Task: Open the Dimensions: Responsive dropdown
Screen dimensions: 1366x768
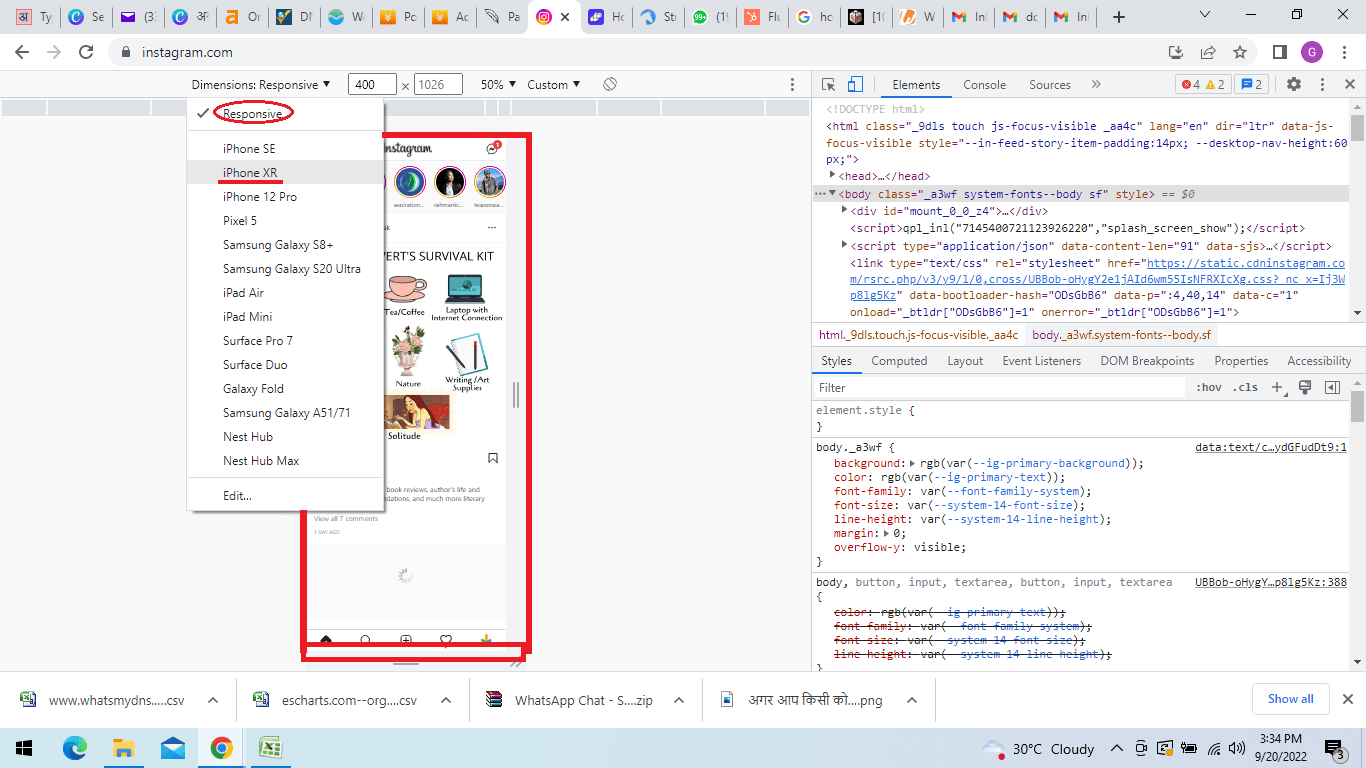Action: [261, 85]
